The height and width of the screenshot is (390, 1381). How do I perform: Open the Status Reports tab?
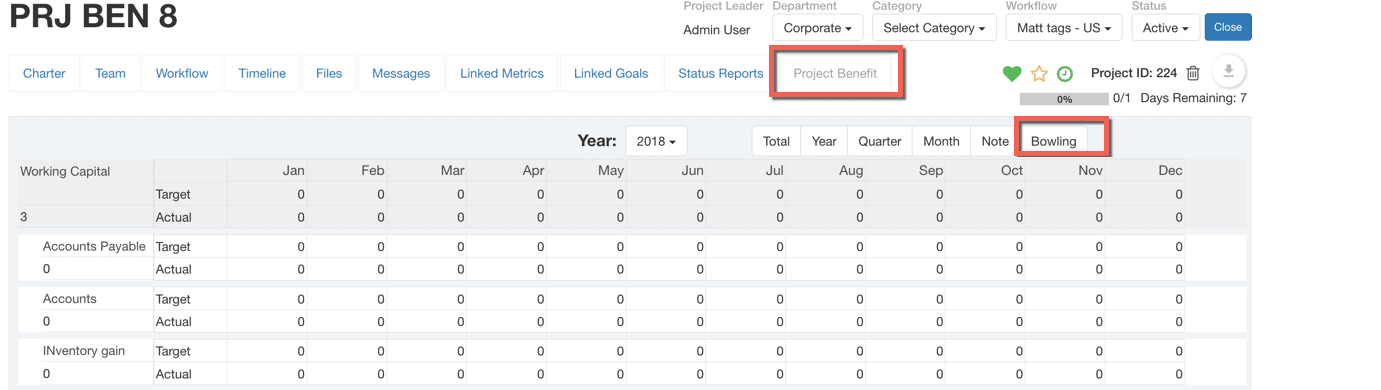[720, 73]
